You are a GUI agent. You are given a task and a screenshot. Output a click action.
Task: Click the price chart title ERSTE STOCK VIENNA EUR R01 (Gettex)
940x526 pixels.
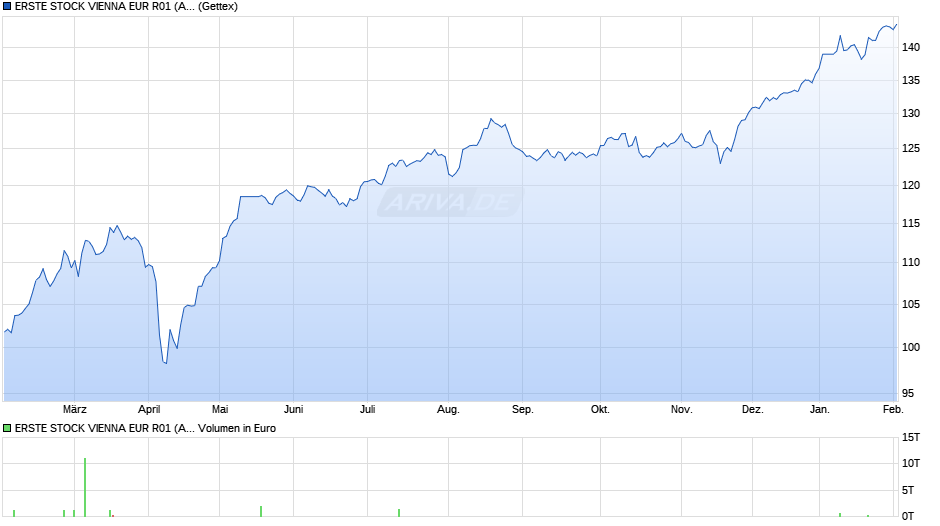[x=126, y=7]
